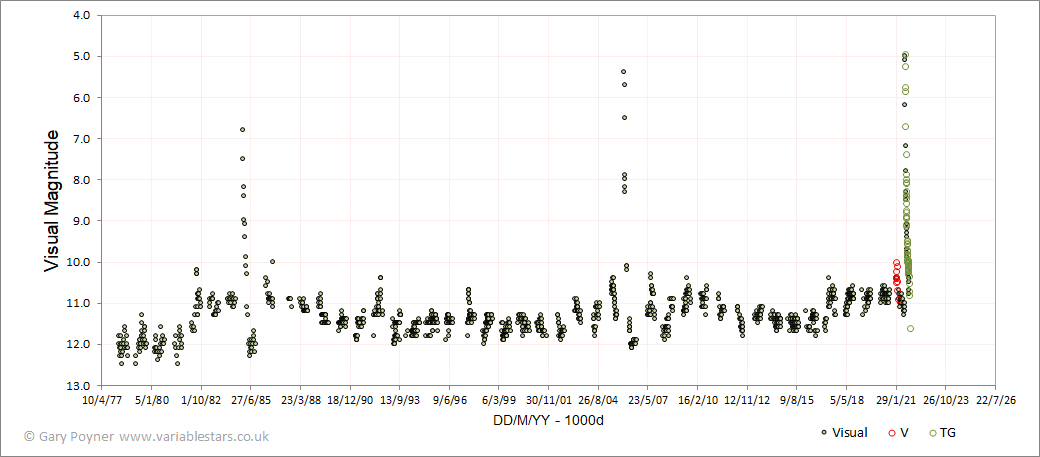Image resolution: width=1040 pixels, height=457 pixels.
Task: Click date label 9/6/96
Action: click(x=450, y=401)
